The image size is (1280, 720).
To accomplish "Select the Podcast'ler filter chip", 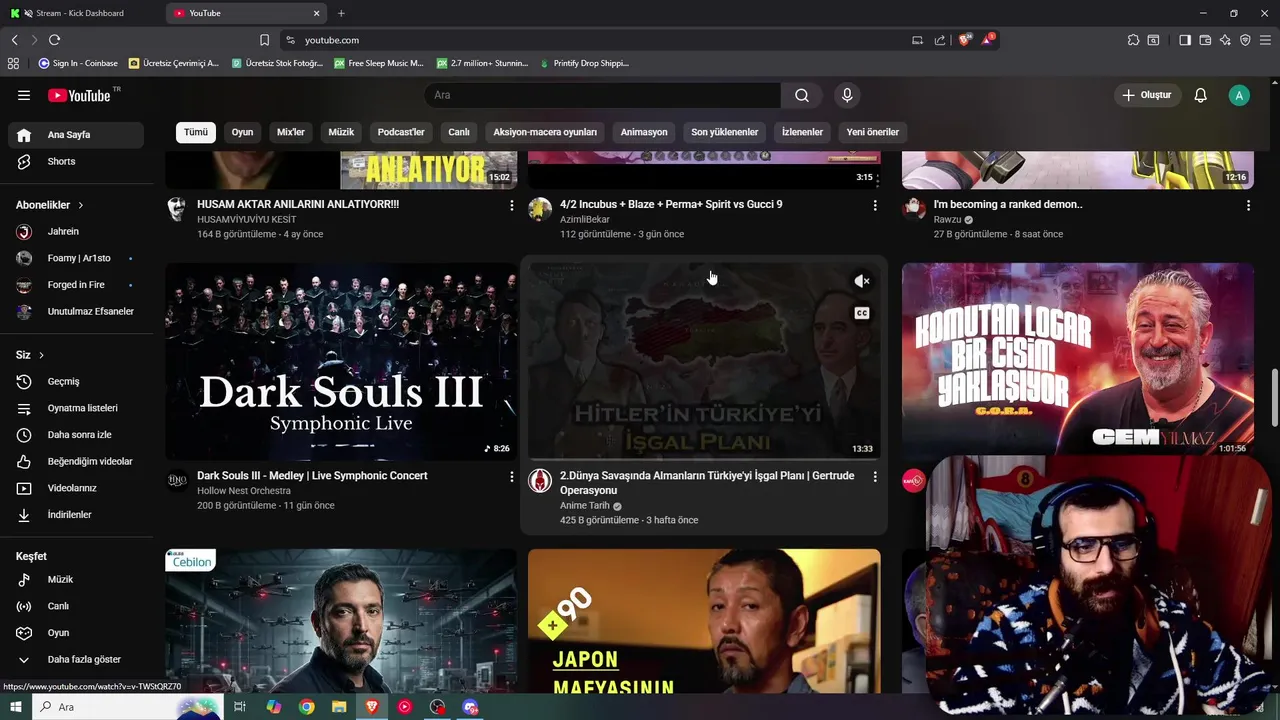I will tap(401, 132).
